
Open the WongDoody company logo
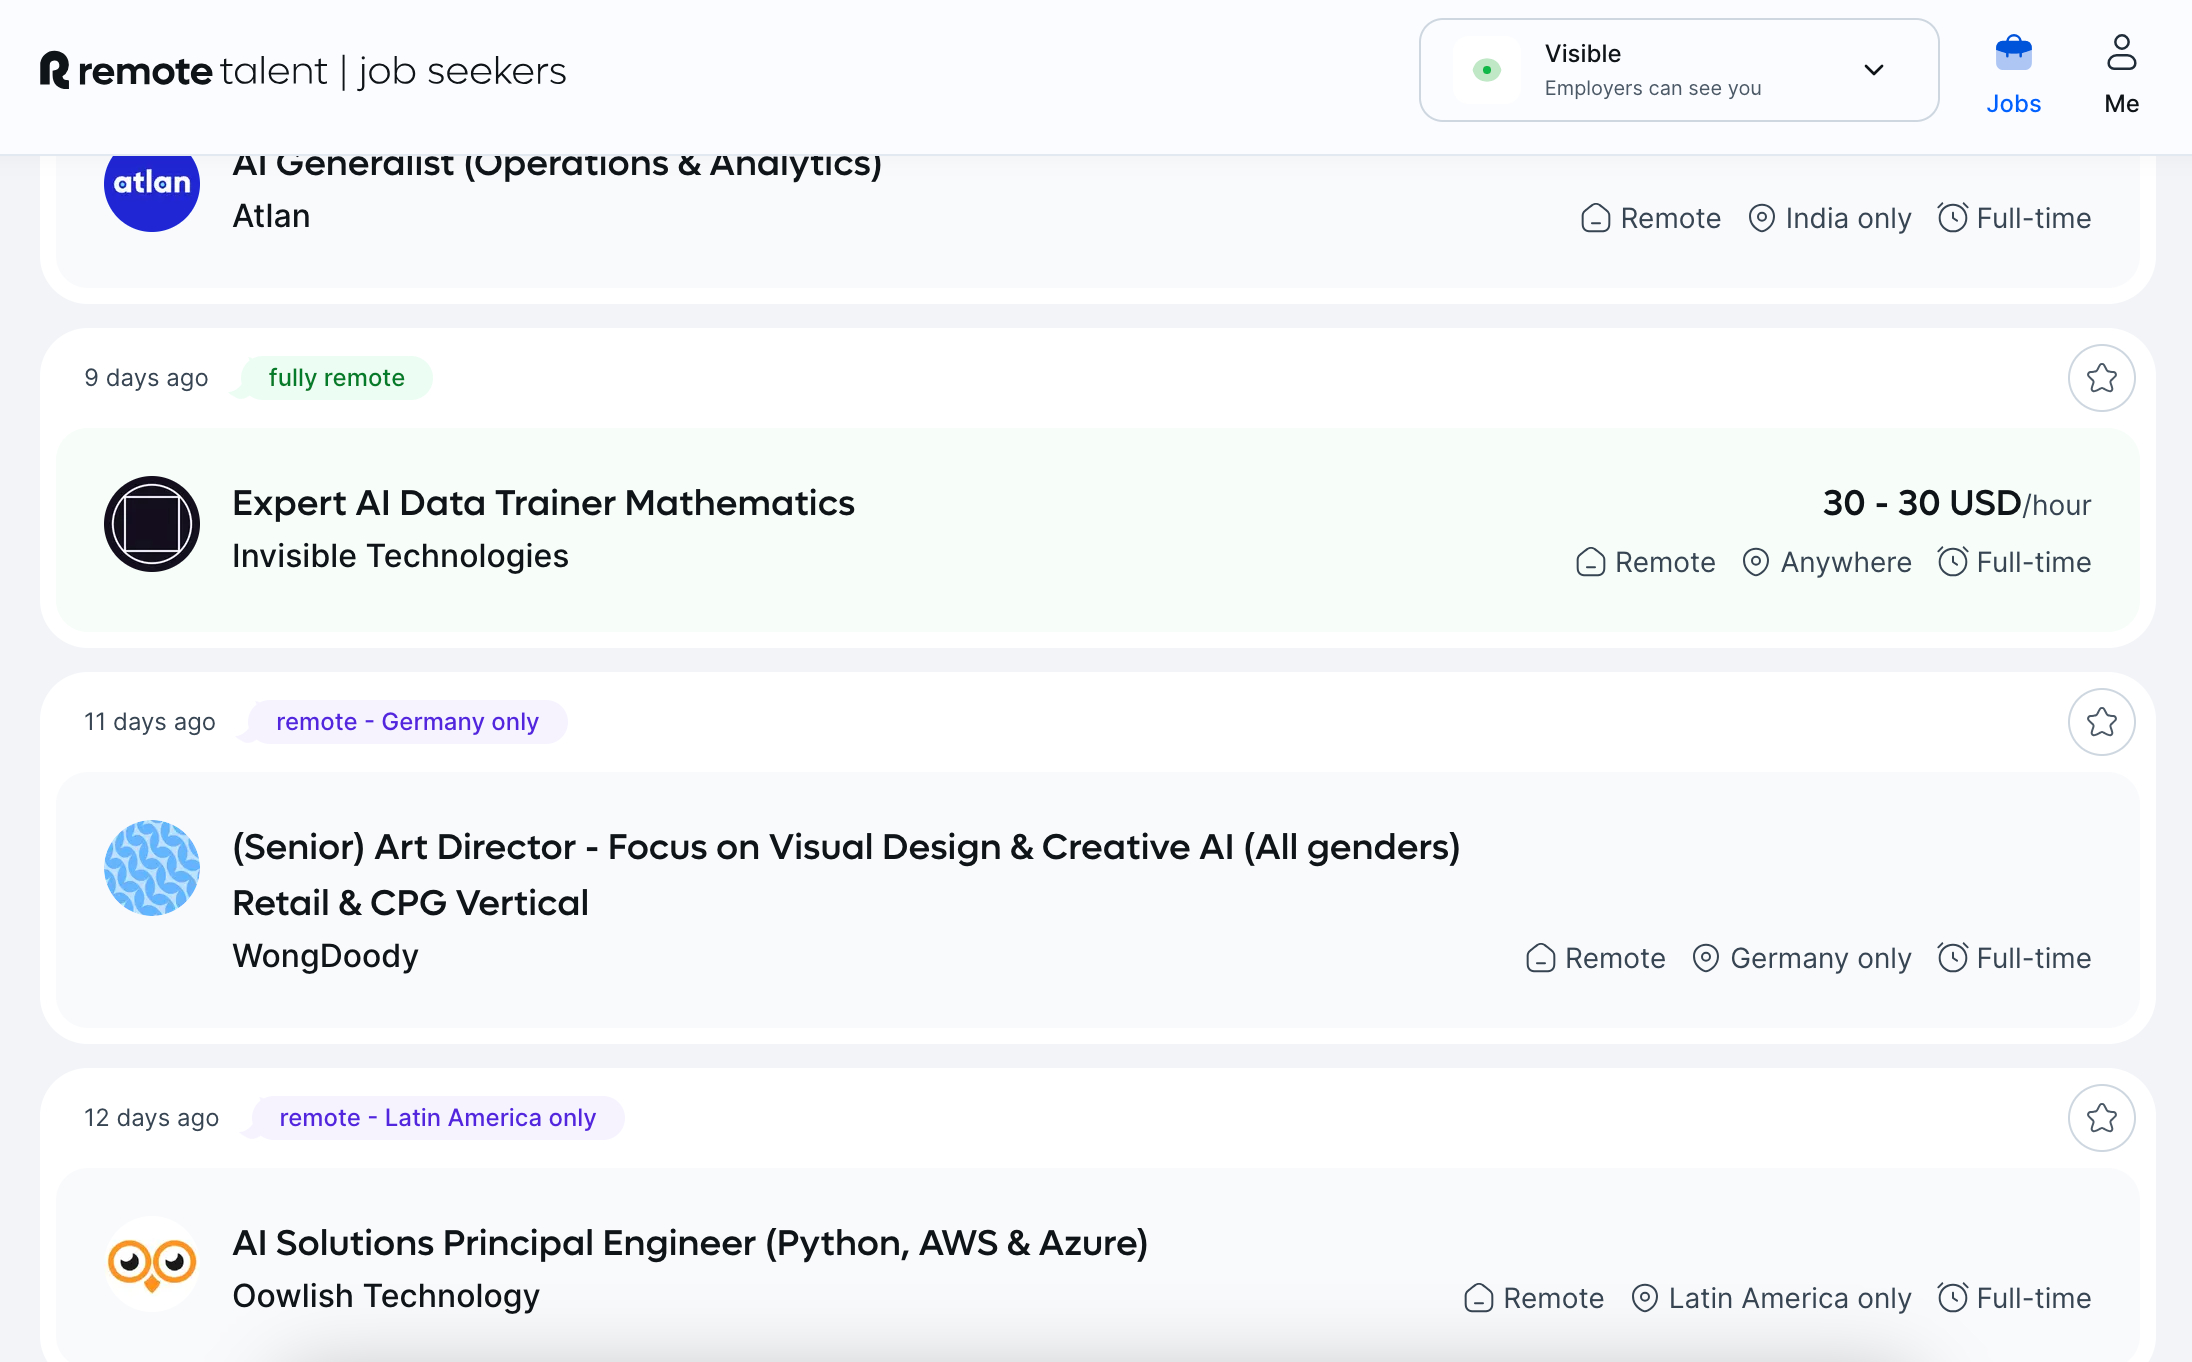point(152,868)
